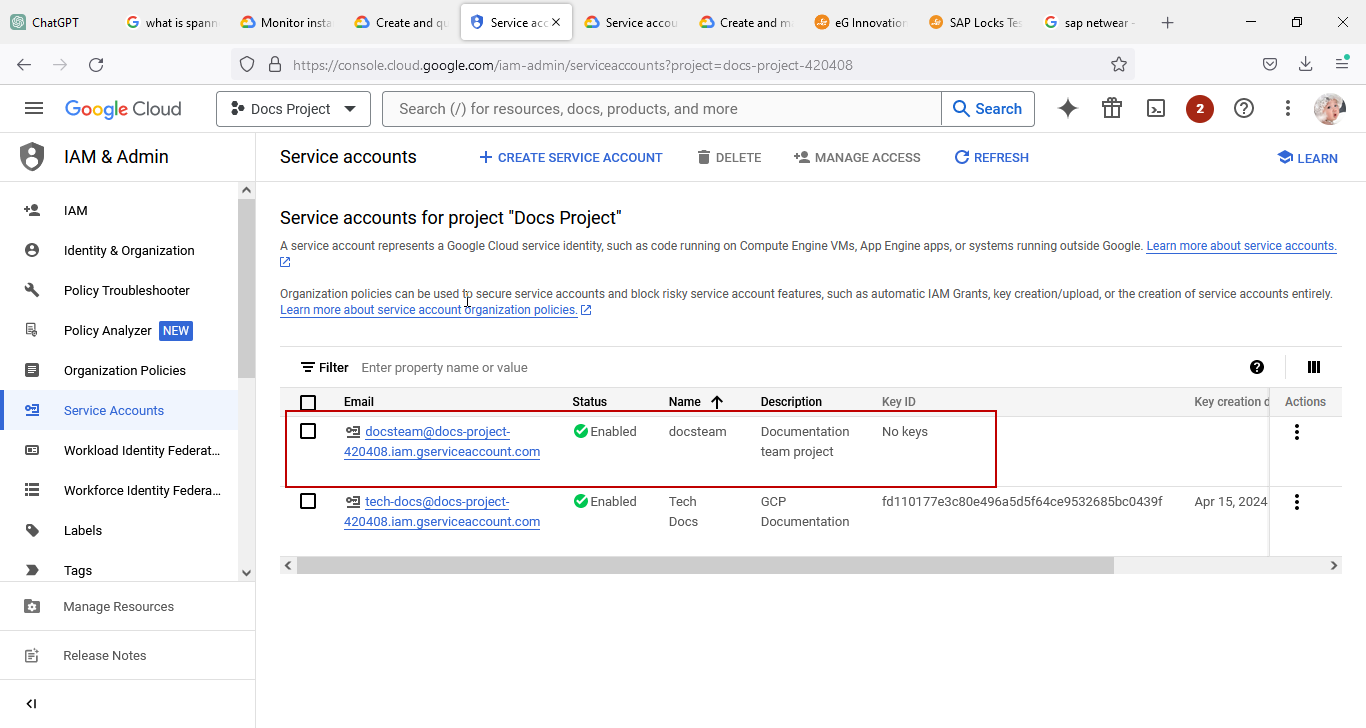This screenshot has height=728, width=1366.
Task: Click the sidebar vertical scrollbar
Action: [x=246, y=288]
